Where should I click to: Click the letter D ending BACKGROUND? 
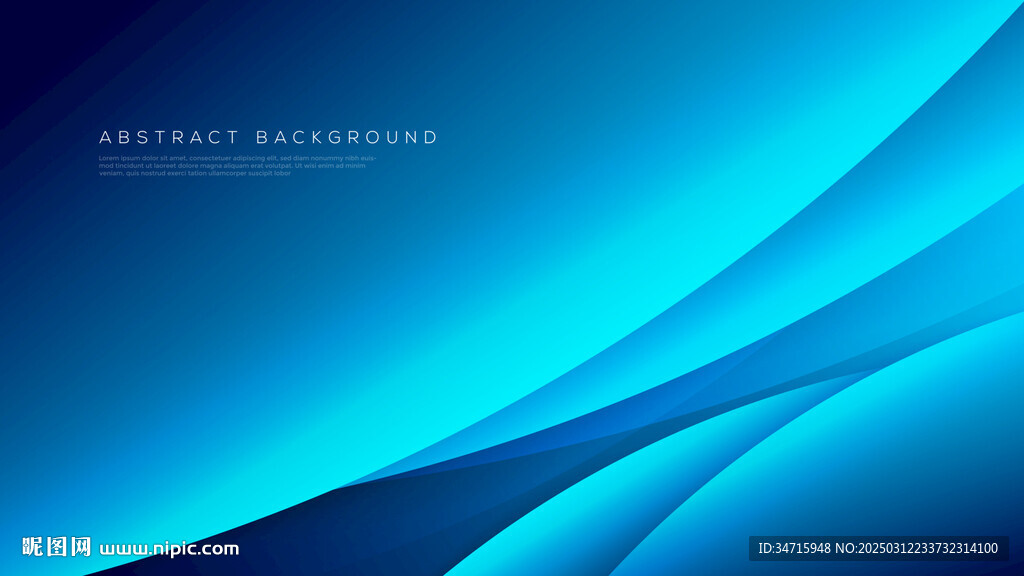point(431,137)
